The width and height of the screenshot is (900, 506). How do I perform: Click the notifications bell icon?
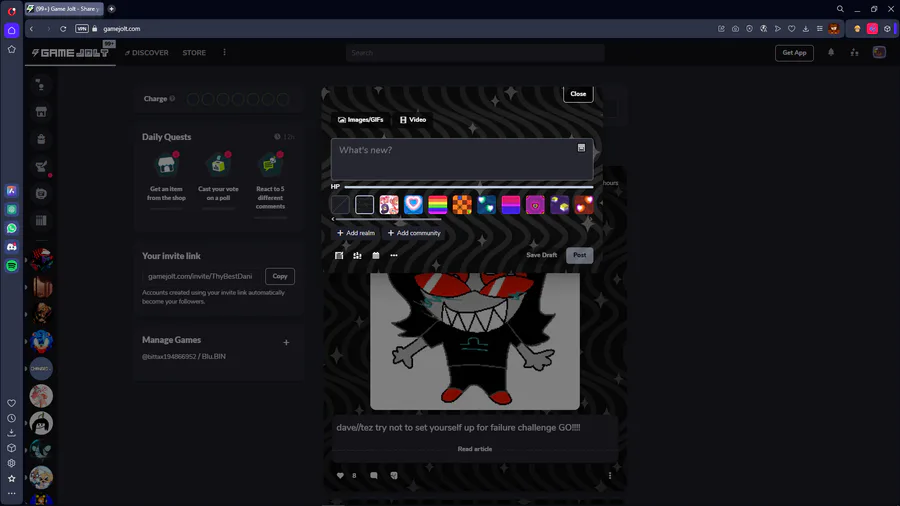831,52
